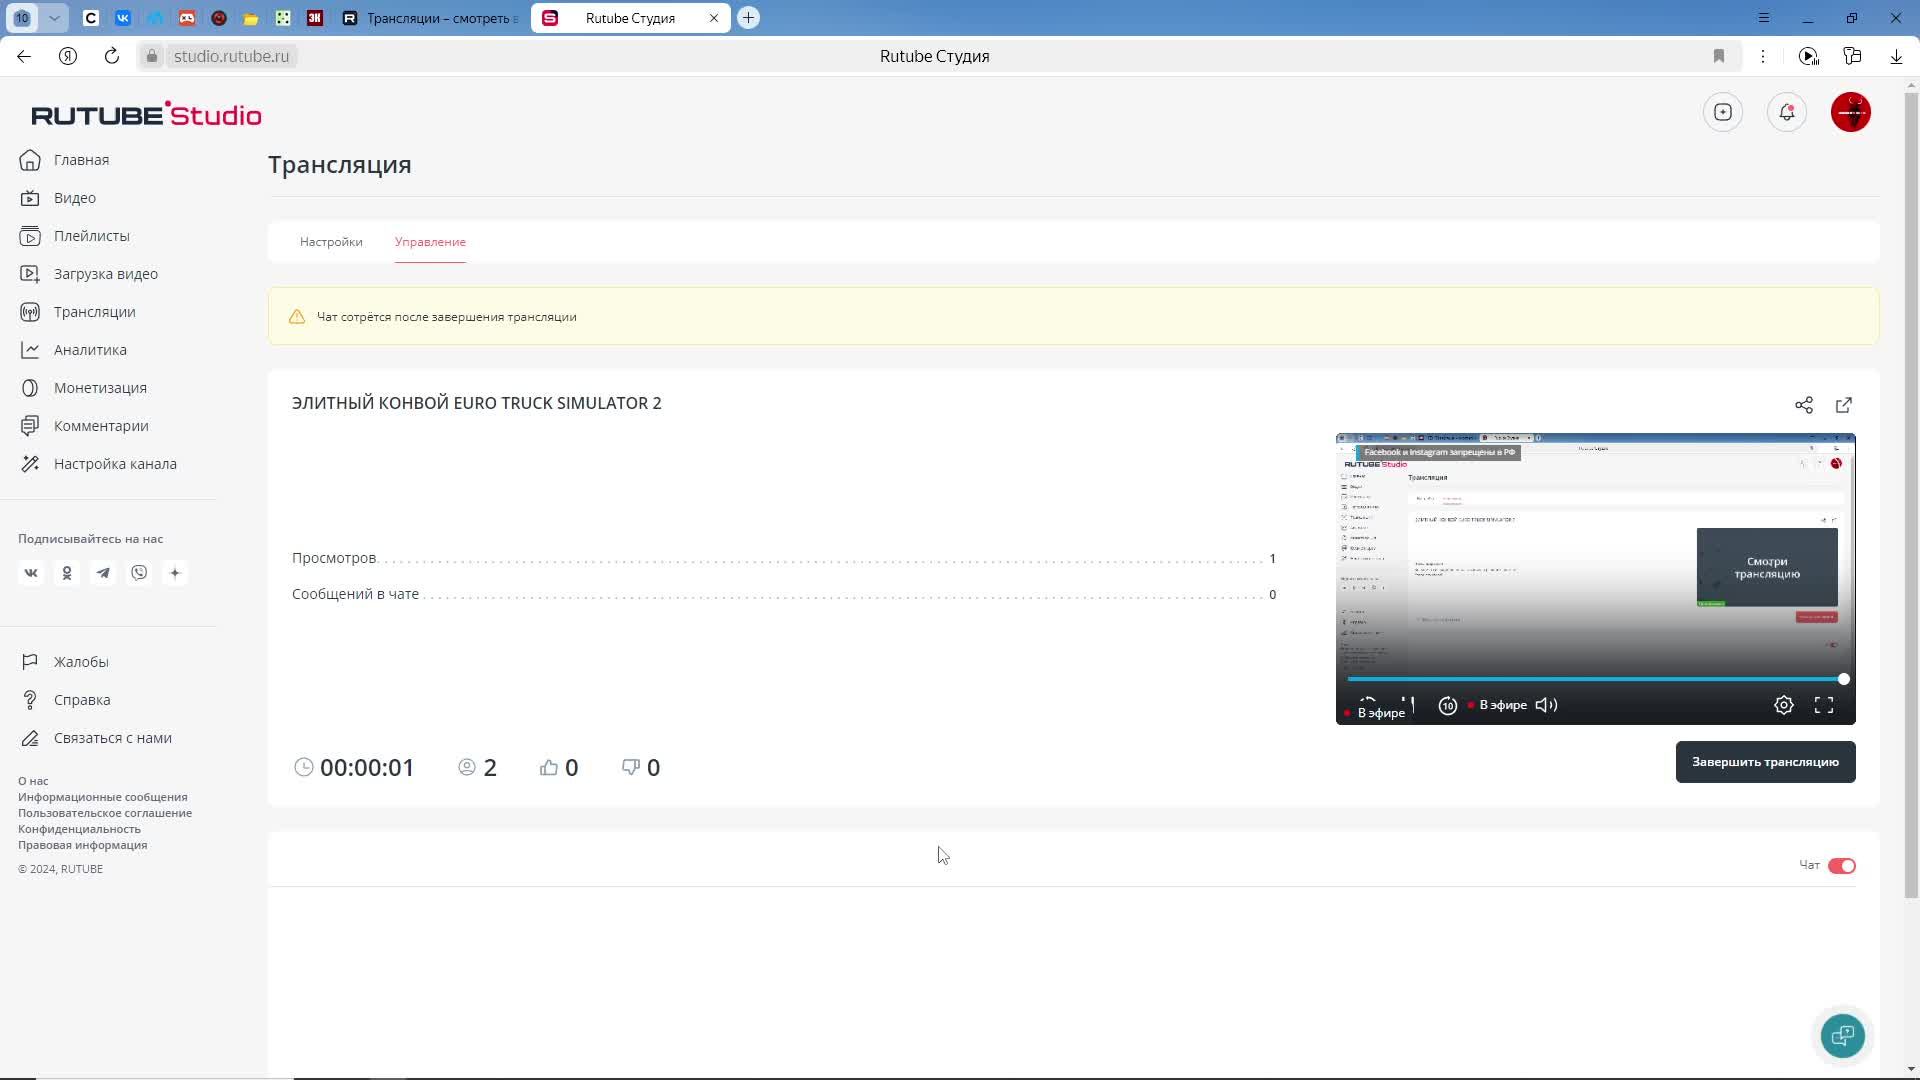Image resolution: width=1920 pixels, height=1080 pixels.
Task: Open the Yandex home button
Action: coord(68,56)
